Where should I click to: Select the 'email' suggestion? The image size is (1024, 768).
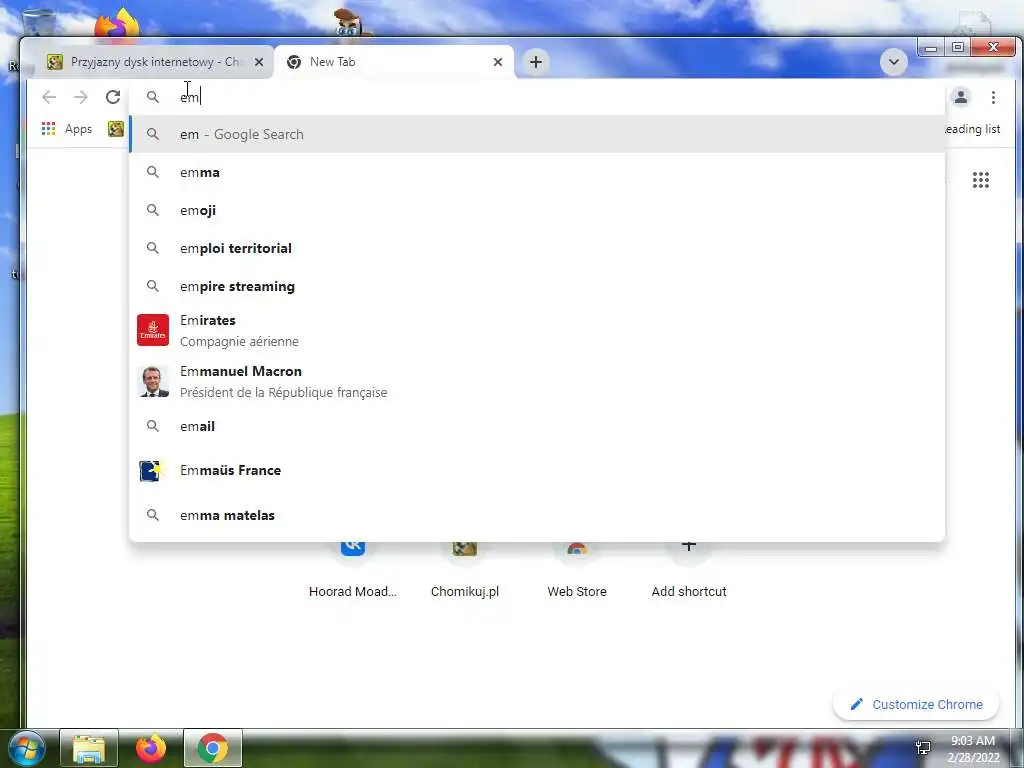[x=537, y=426]
